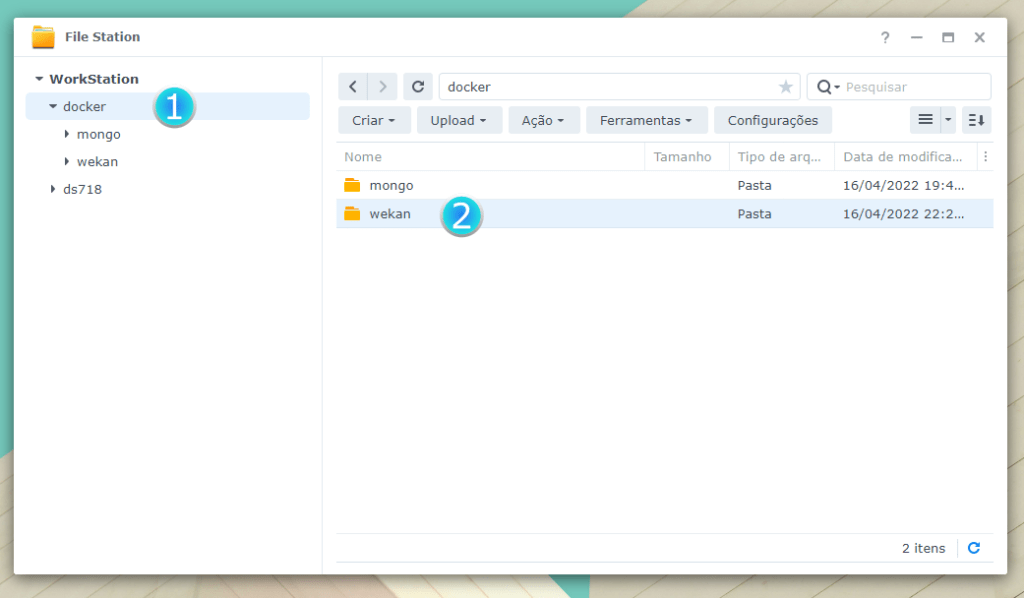Open the column options three-dot menu

pyautogui.click(x=985, y=157)
